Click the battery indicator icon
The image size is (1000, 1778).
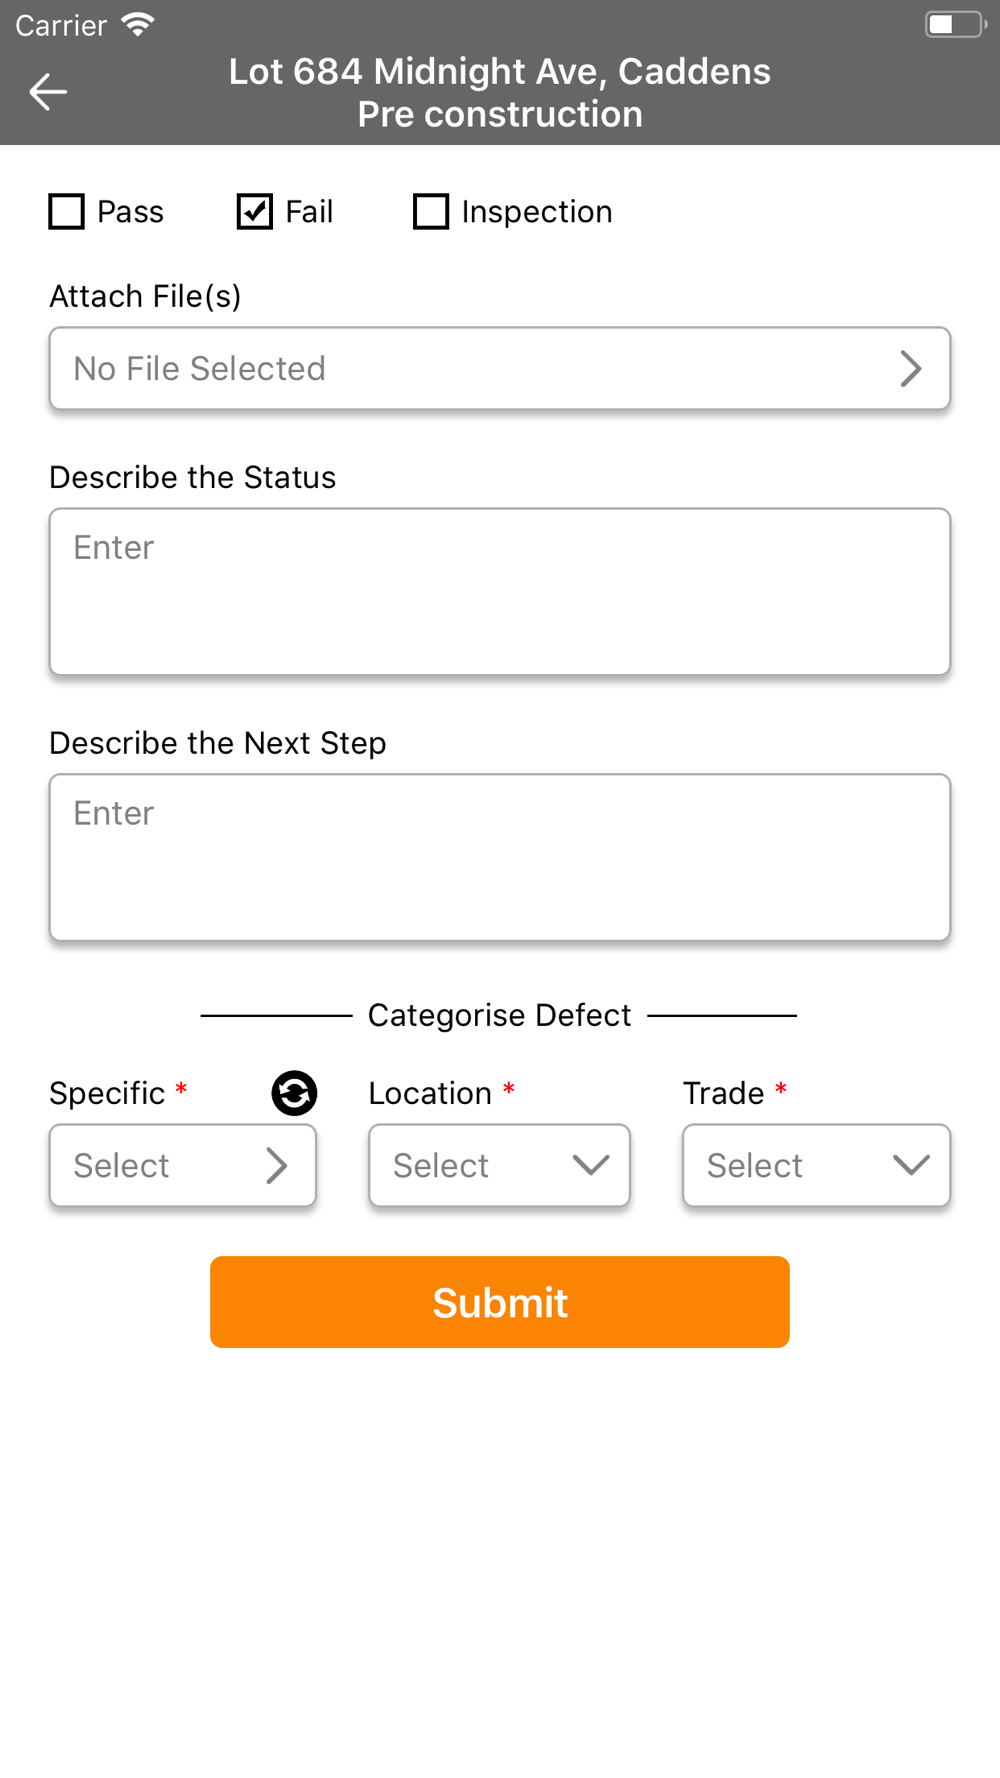pos(956,24)
